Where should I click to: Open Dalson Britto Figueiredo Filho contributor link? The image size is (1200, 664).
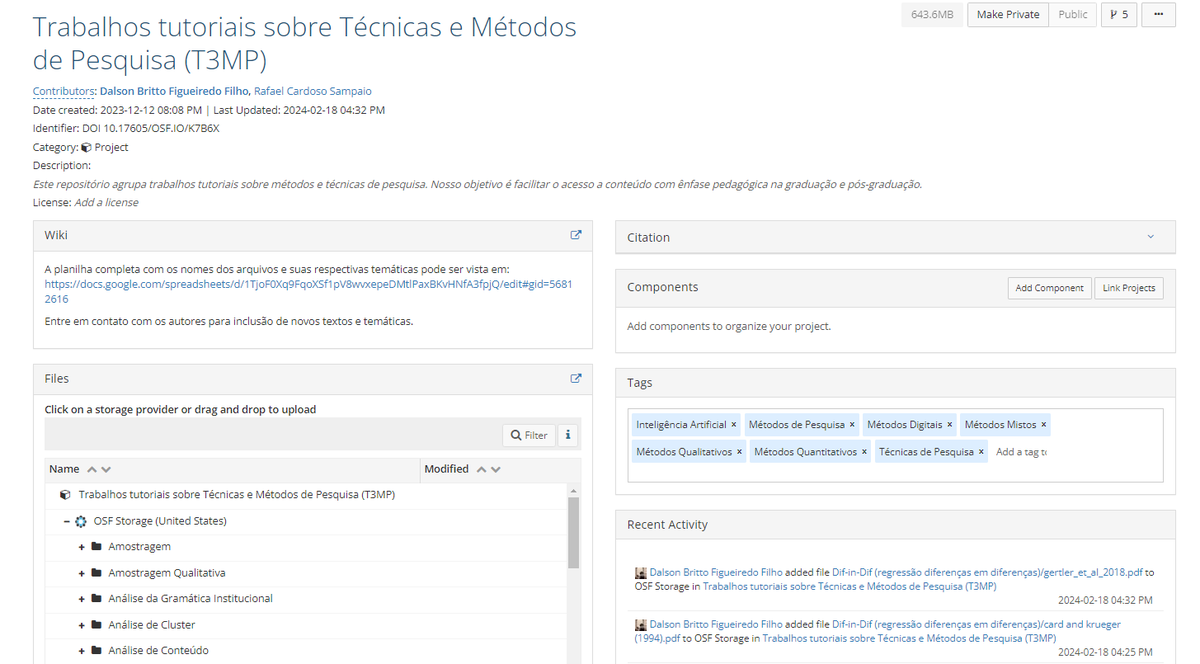point(174,91)
